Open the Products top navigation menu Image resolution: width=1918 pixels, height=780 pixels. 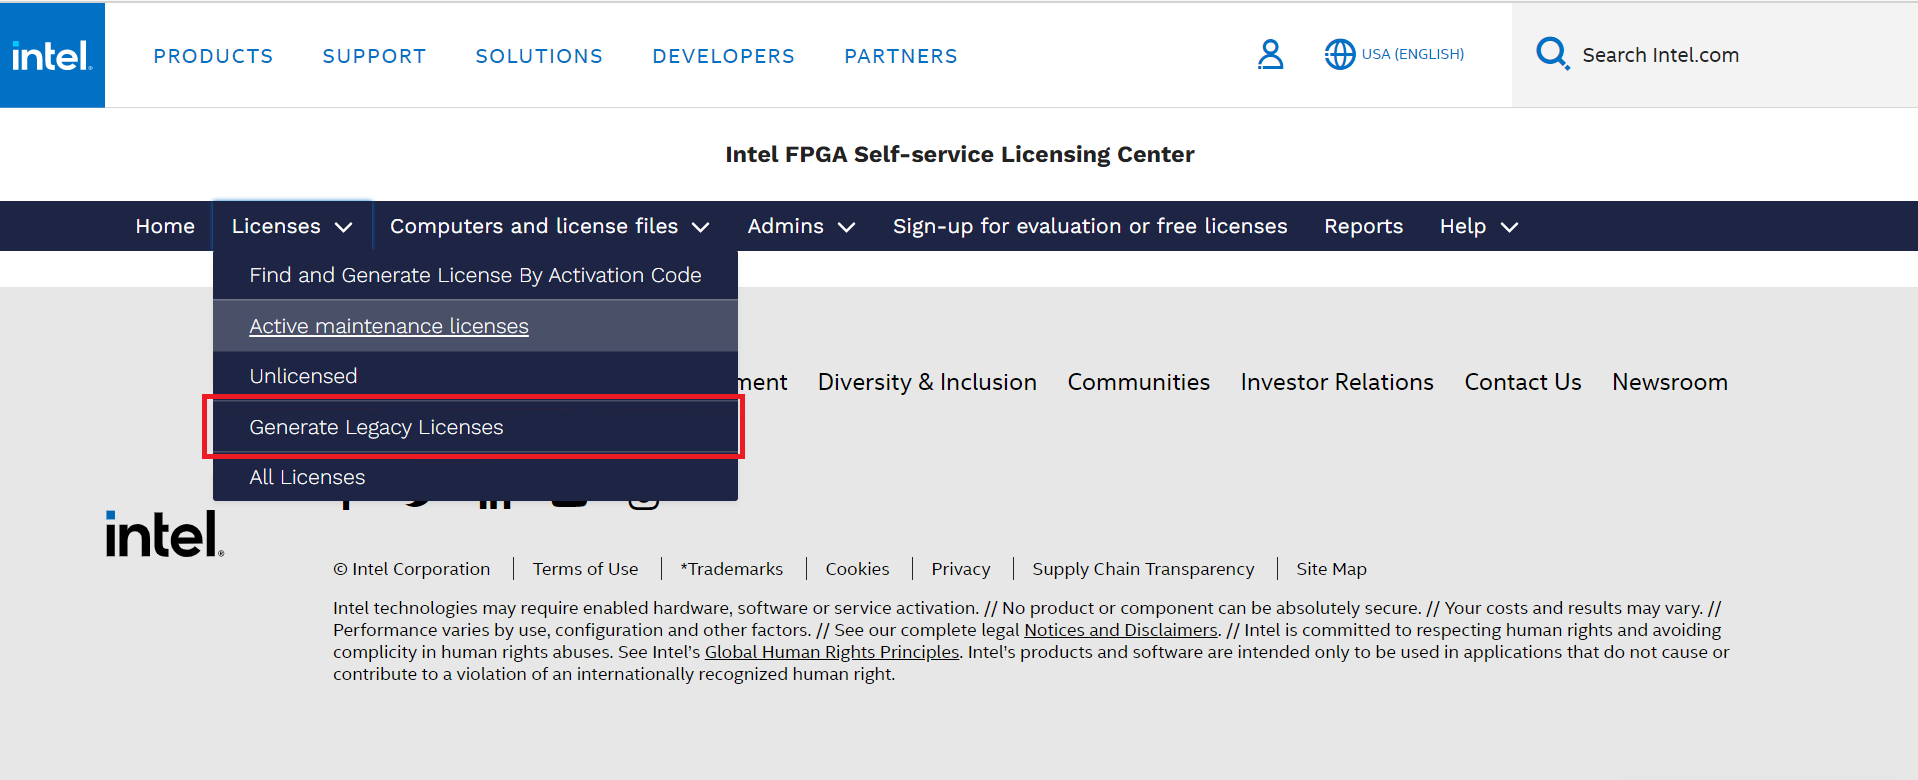coord(213,56)
